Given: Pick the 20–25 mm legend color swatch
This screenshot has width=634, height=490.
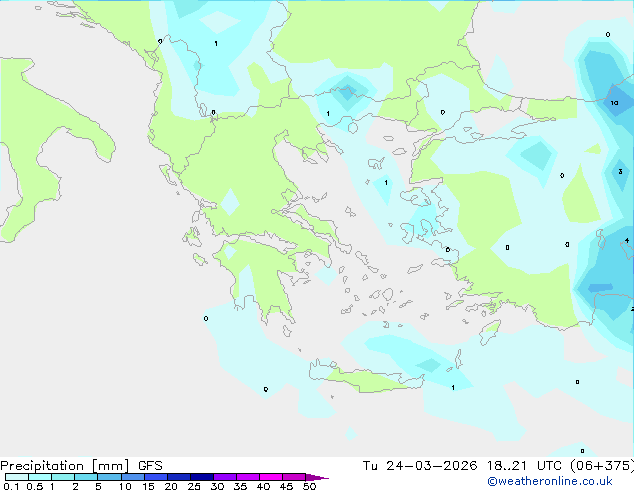Looking at the screenshot, I should [179, 477].
